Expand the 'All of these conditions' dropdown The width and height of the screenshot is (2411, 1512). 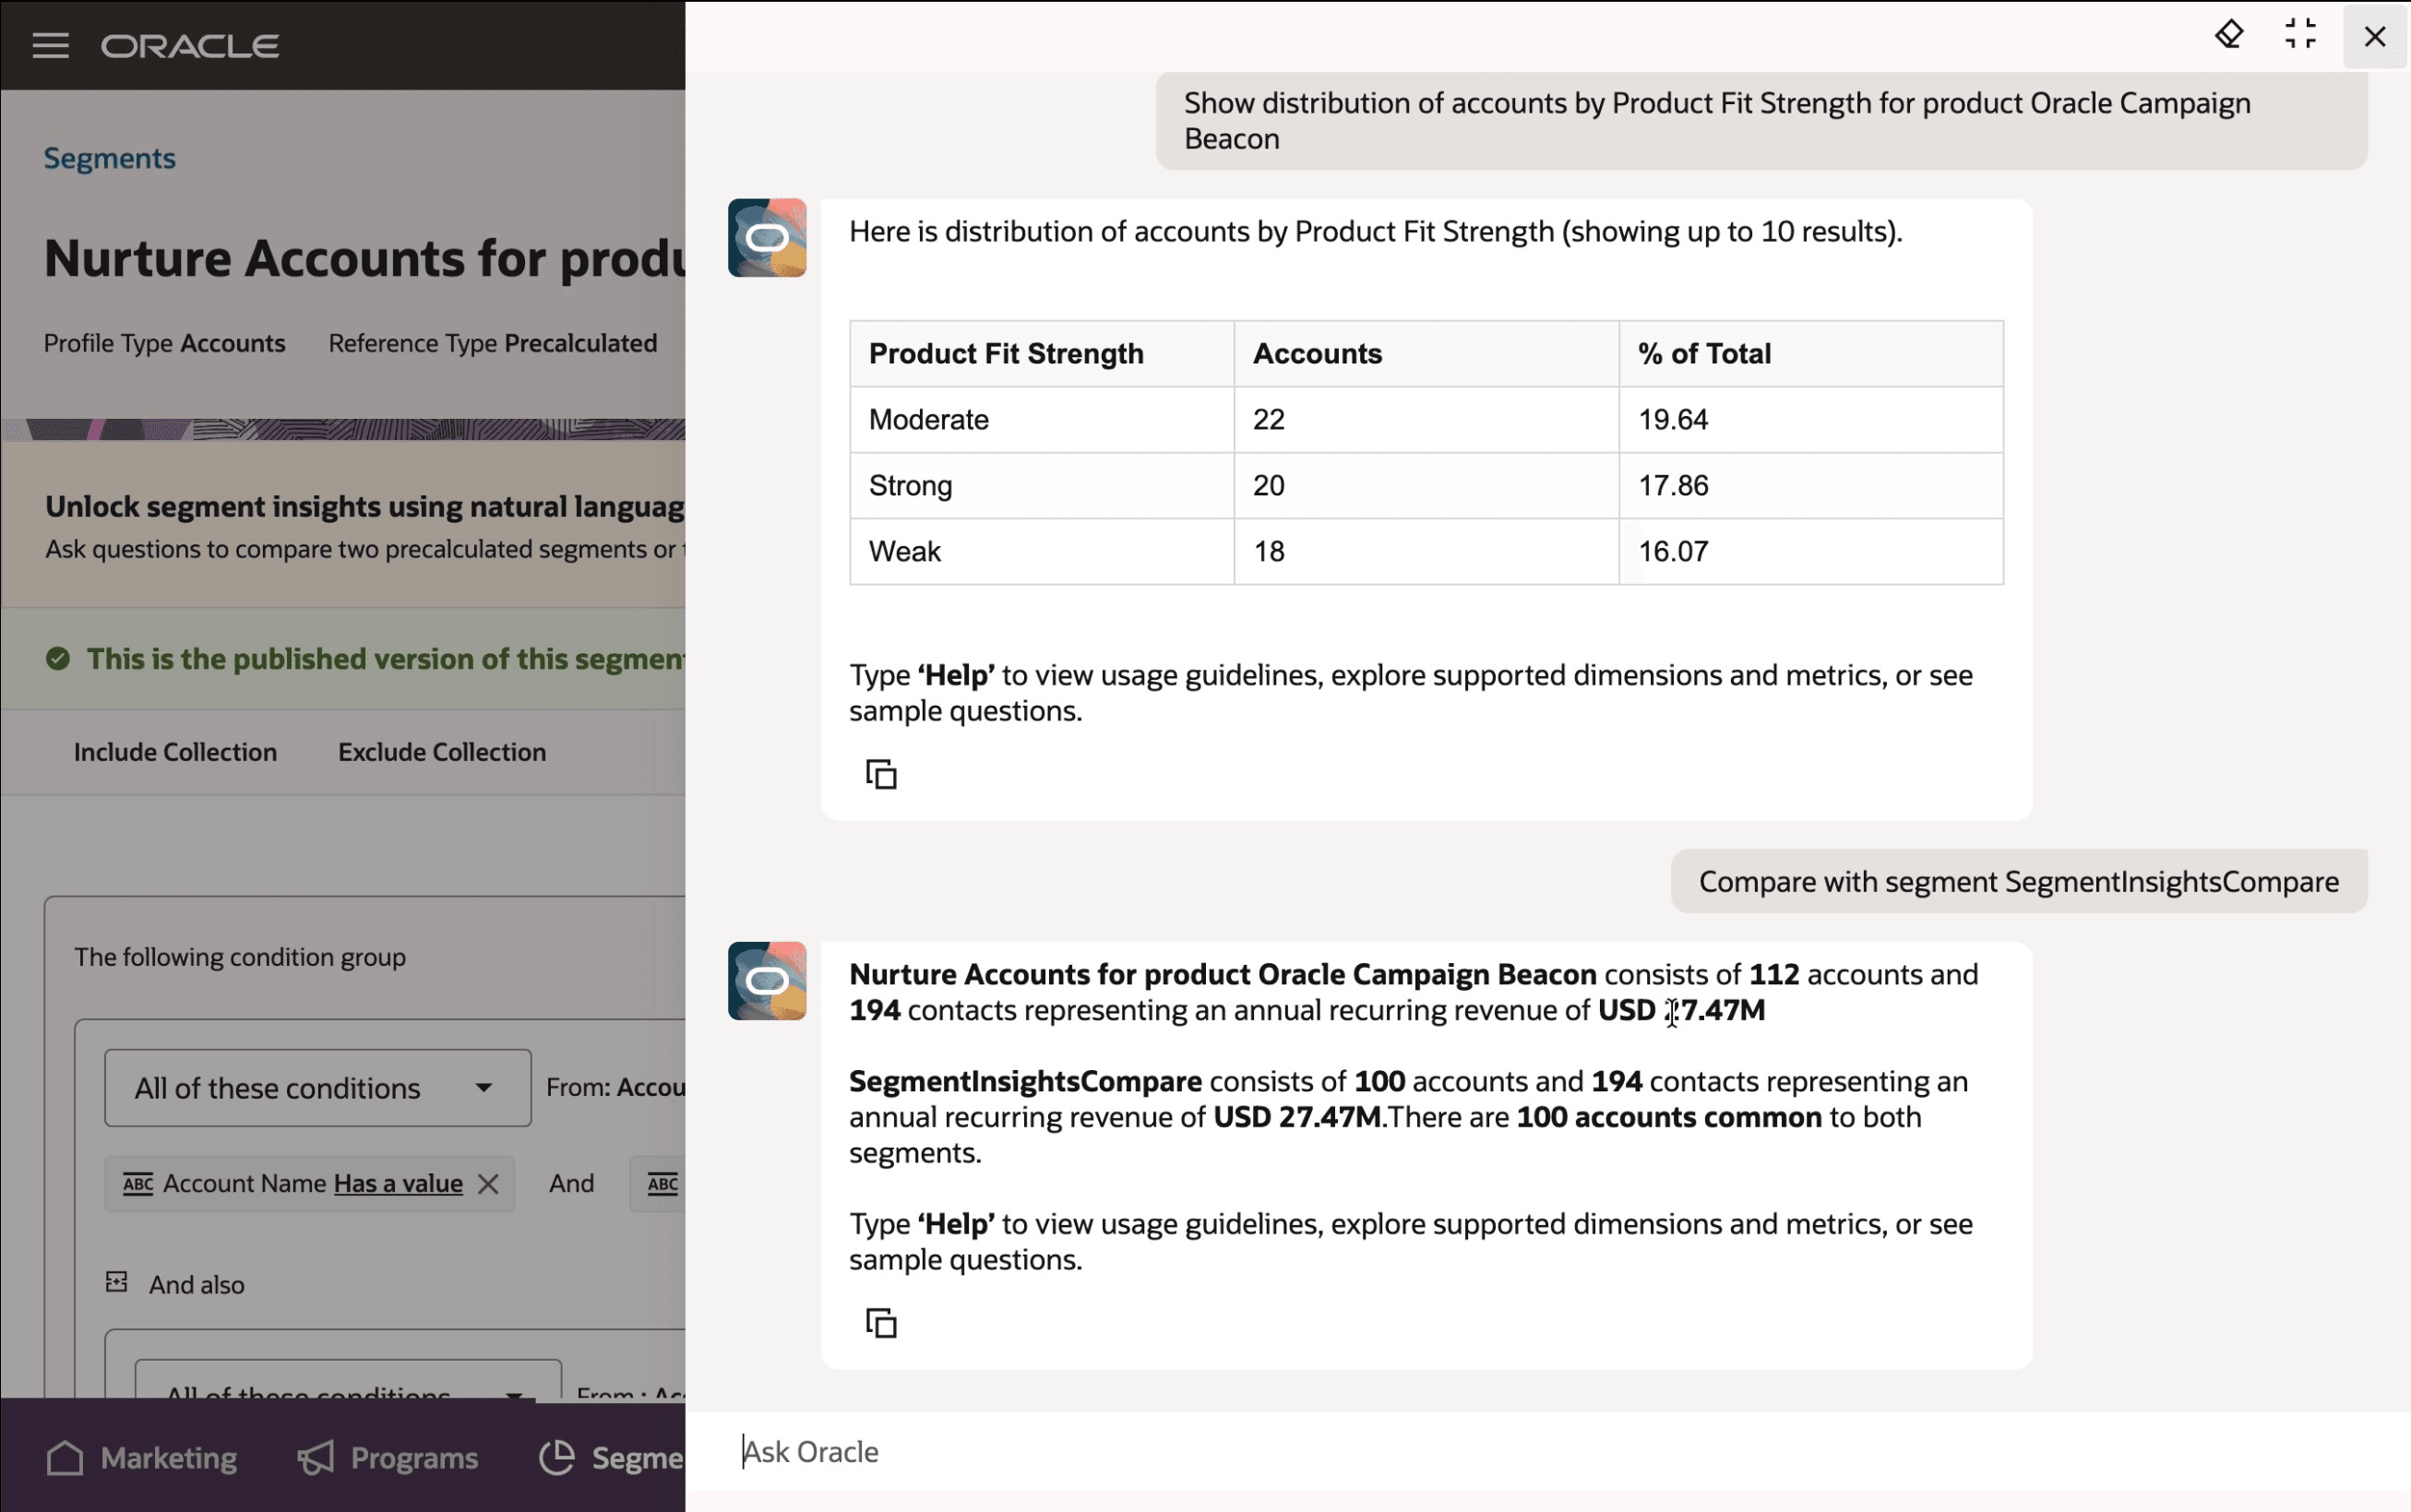coord(318,1088)
